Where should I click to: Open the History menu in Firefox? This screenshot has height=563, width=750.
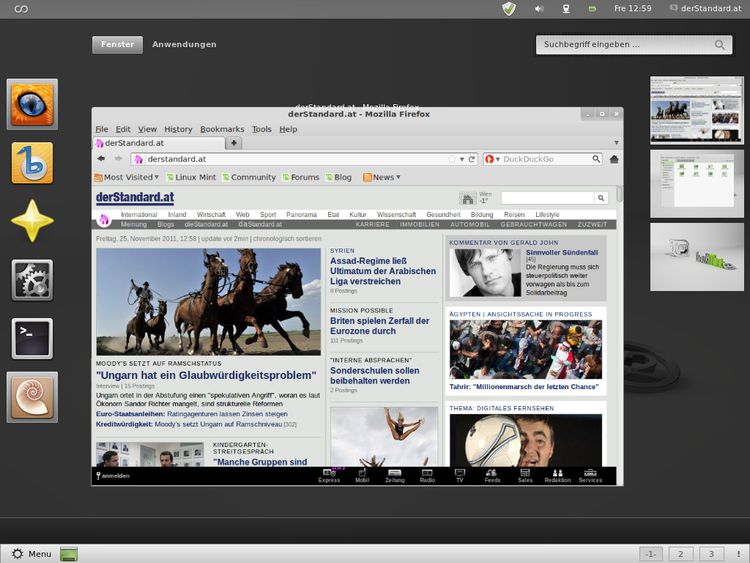tap(178, 129)
